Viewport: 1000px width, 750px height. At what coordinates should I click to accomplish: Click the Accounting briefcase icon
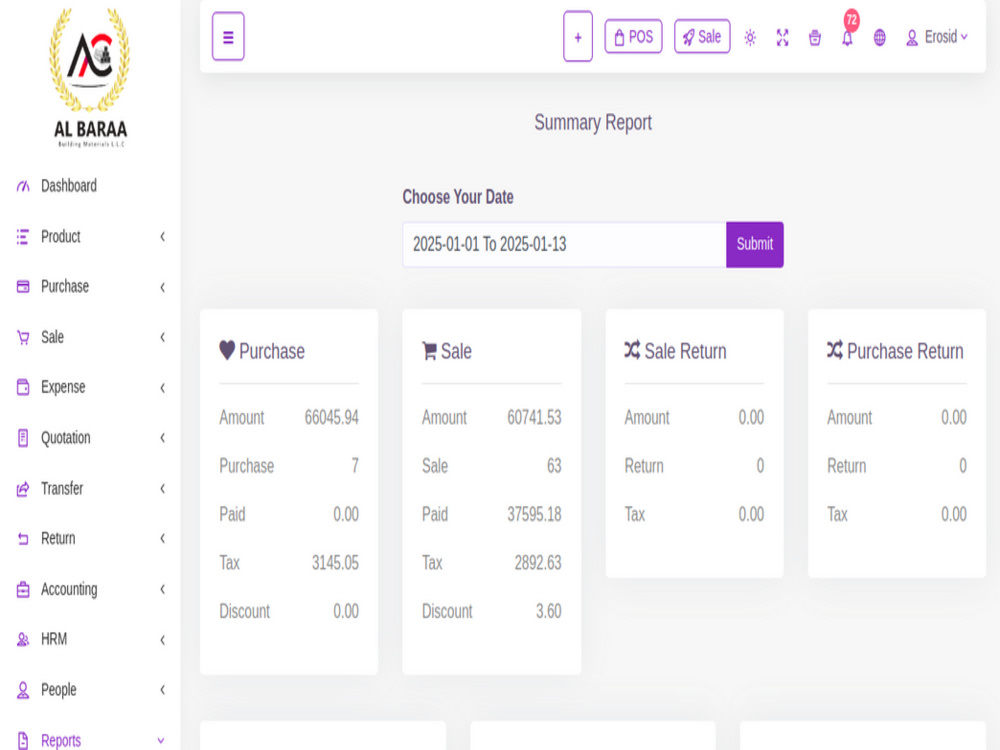point(23,589)
